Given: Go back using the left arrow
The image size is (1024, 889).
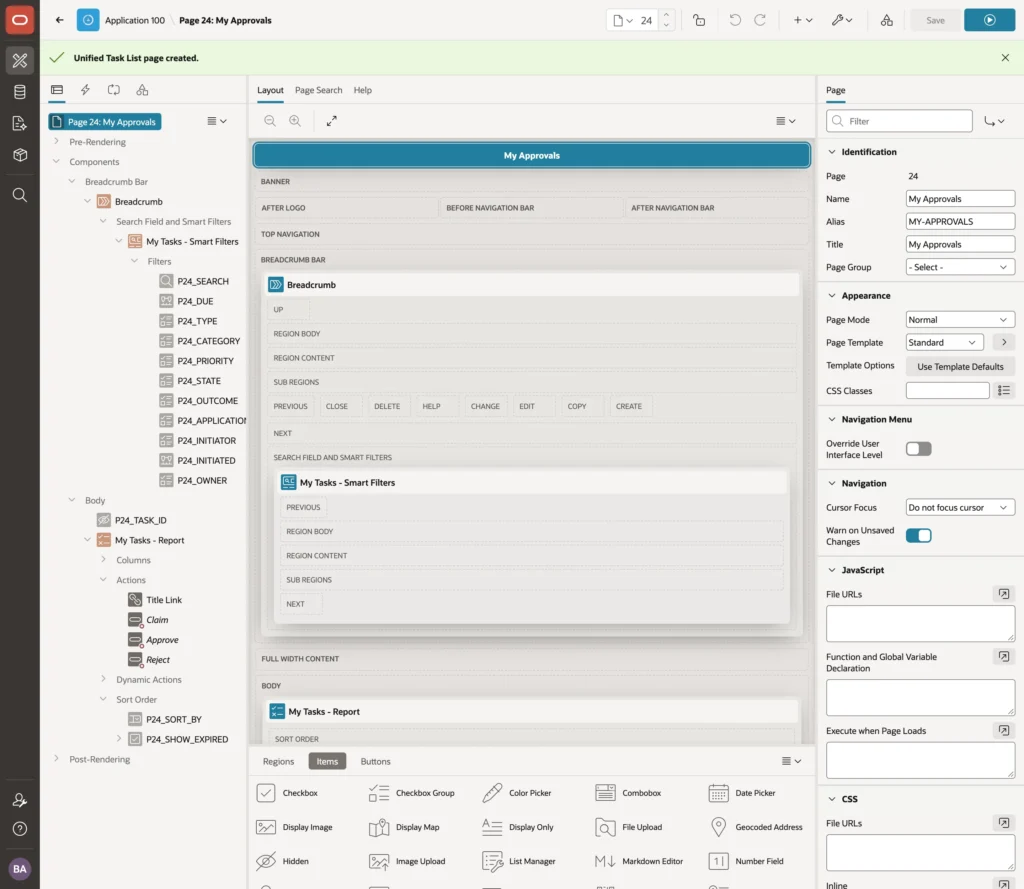Looking at the screenshot, I should coord(59,20).
